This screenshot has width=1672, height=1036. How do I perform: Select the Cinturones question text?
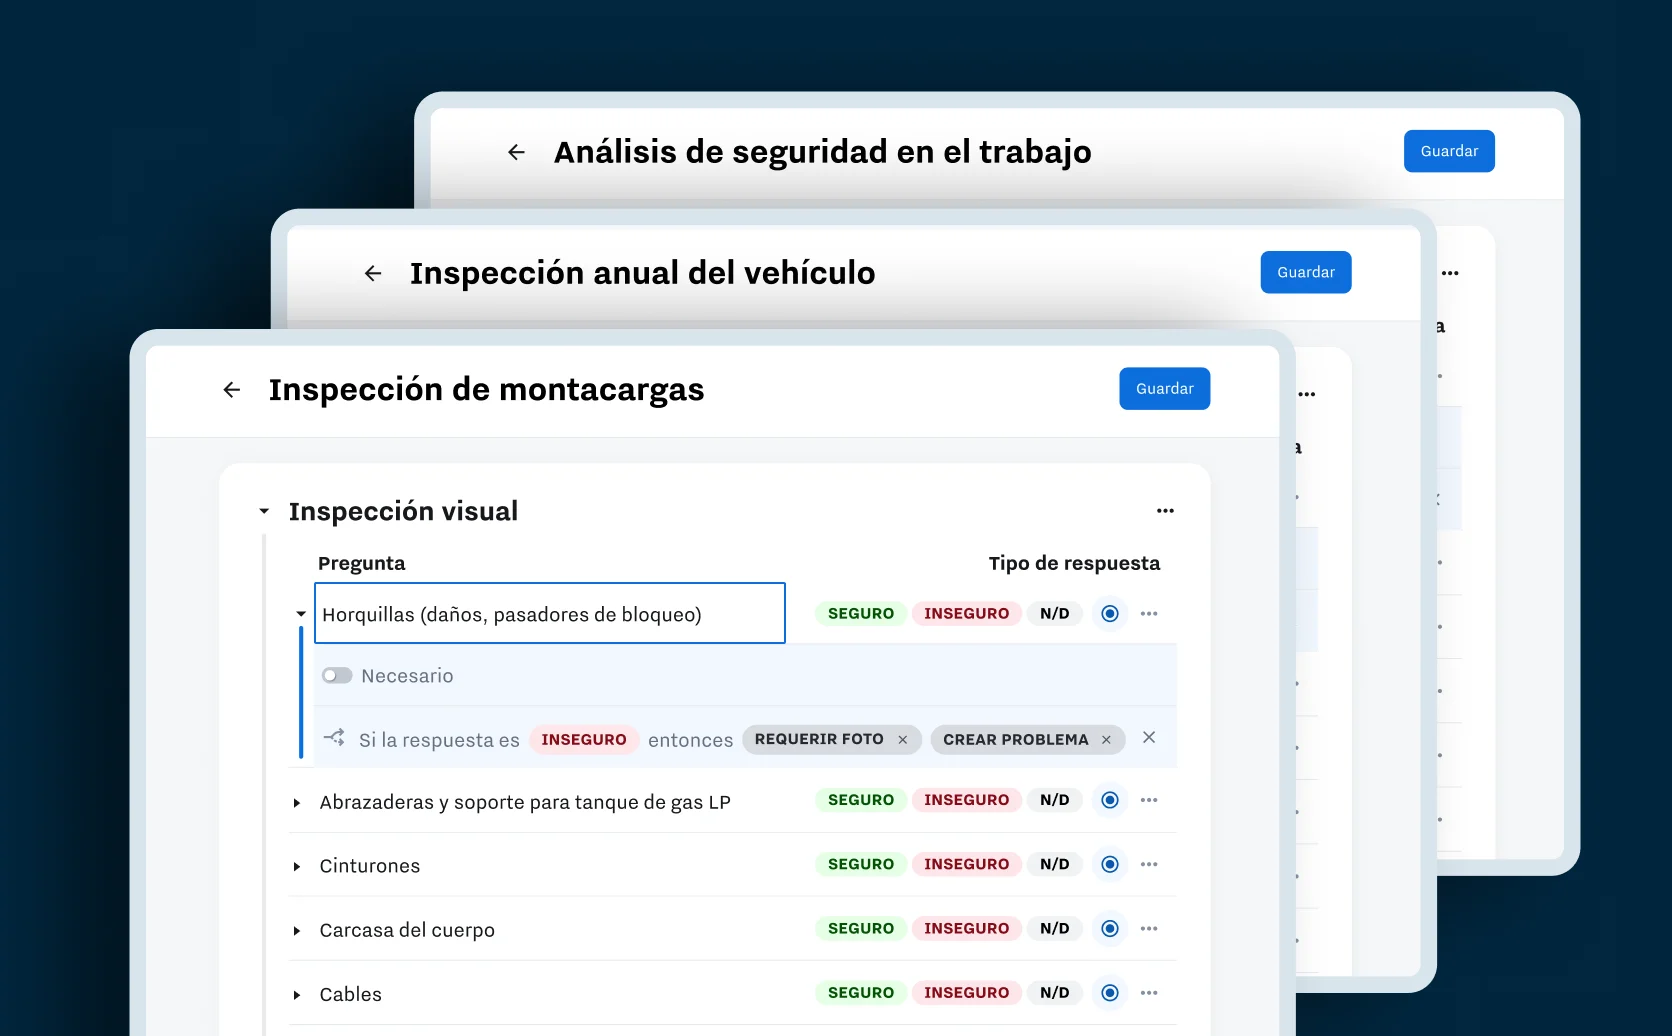point(370,866)
